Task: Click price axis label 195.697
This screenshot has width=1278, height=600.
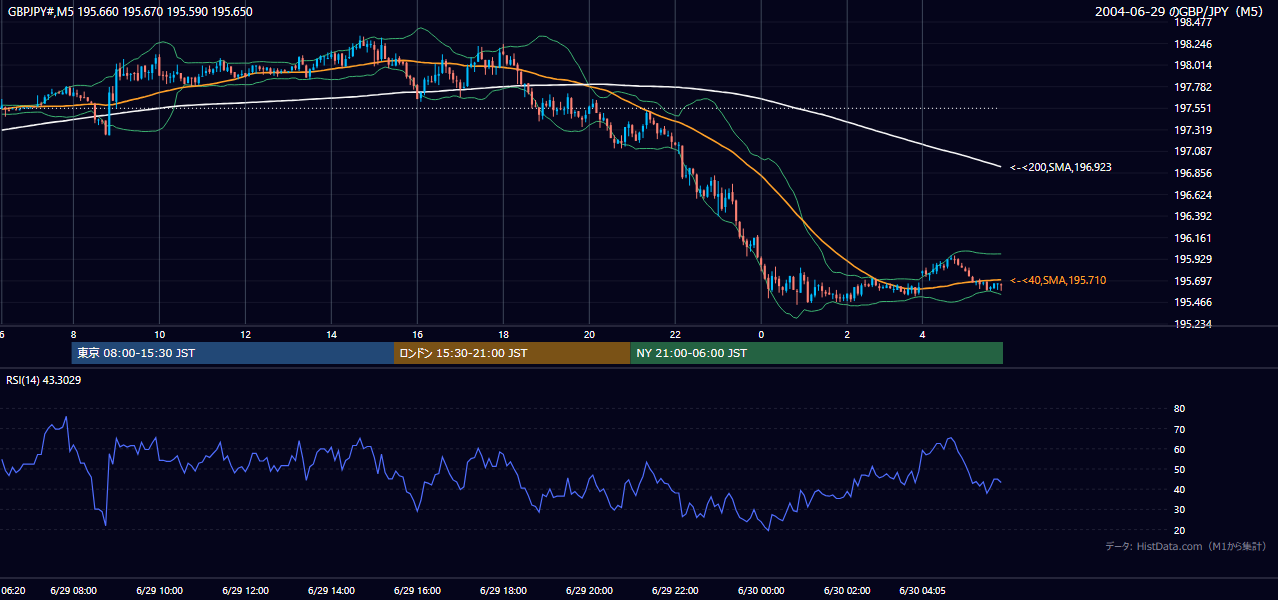Action: click(1193, 281)
